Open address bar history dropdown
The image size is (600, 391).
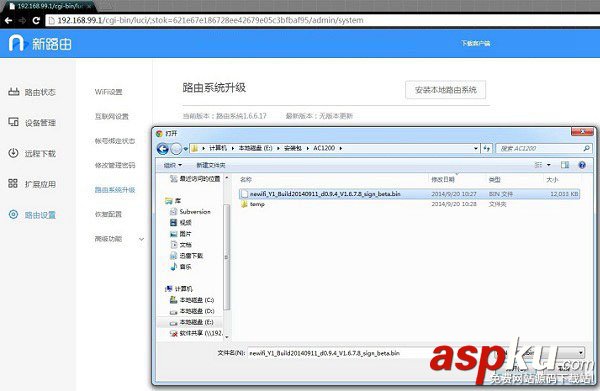pos(476,148)
